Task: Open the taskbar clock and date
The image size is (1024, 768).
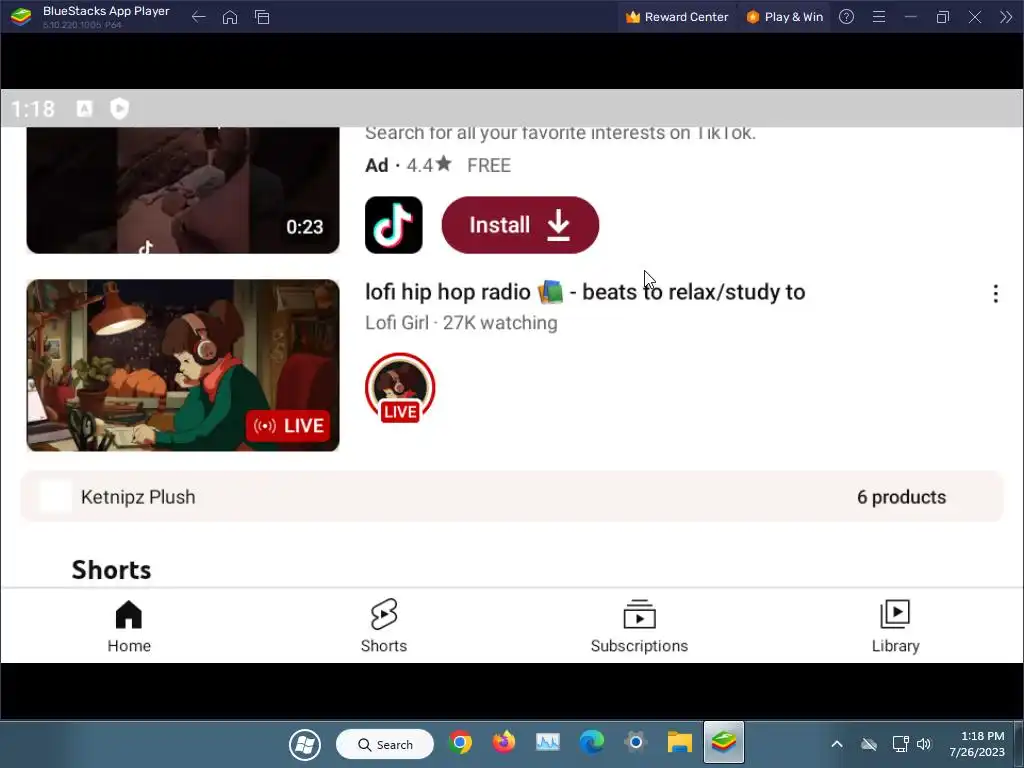Action: point(977,744)
